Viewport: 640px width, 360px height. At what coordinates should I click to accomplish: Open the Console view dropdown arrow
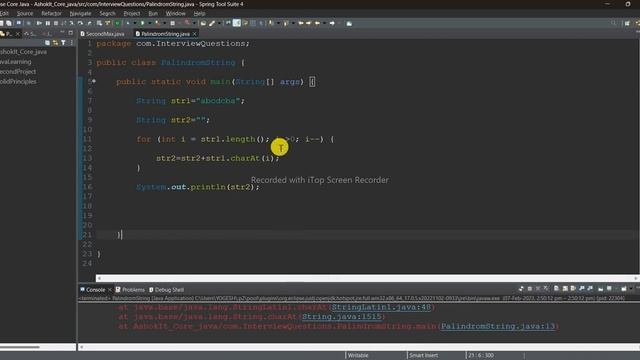631,289
